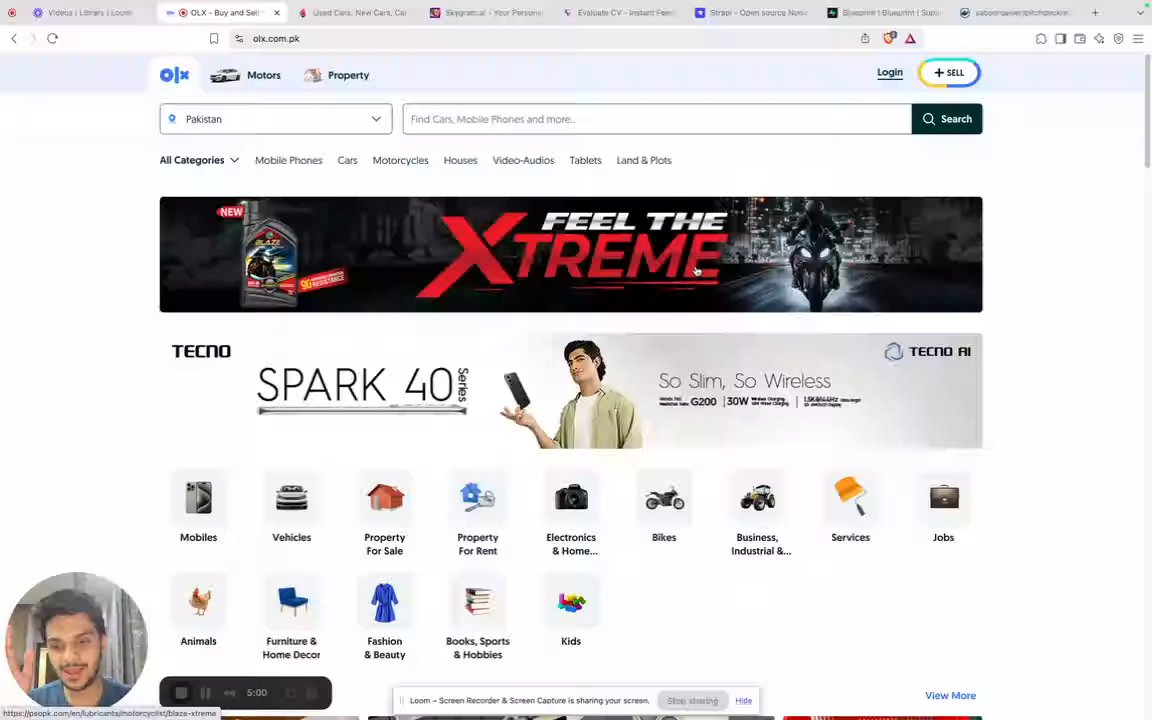Click the Brave rewards triangle icon
This screenshot has height=720, width=1152.
click(x=910, y=38)
